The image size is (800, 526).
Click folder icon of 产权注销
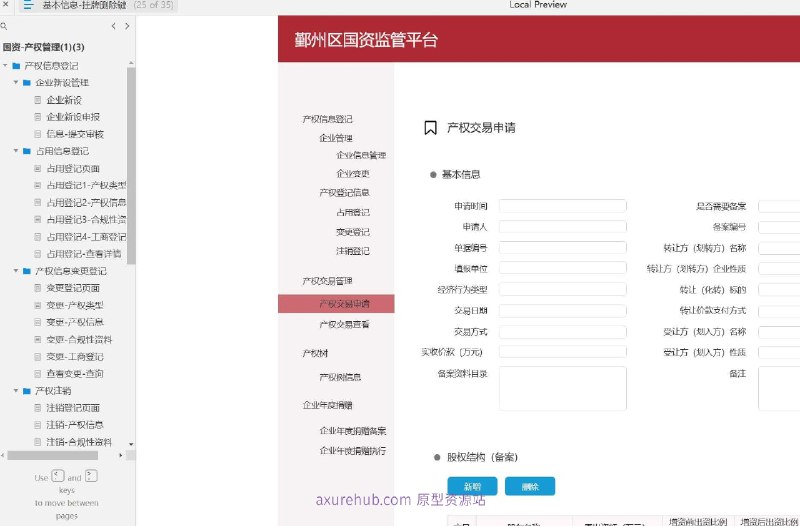click(x=27, y=391)
